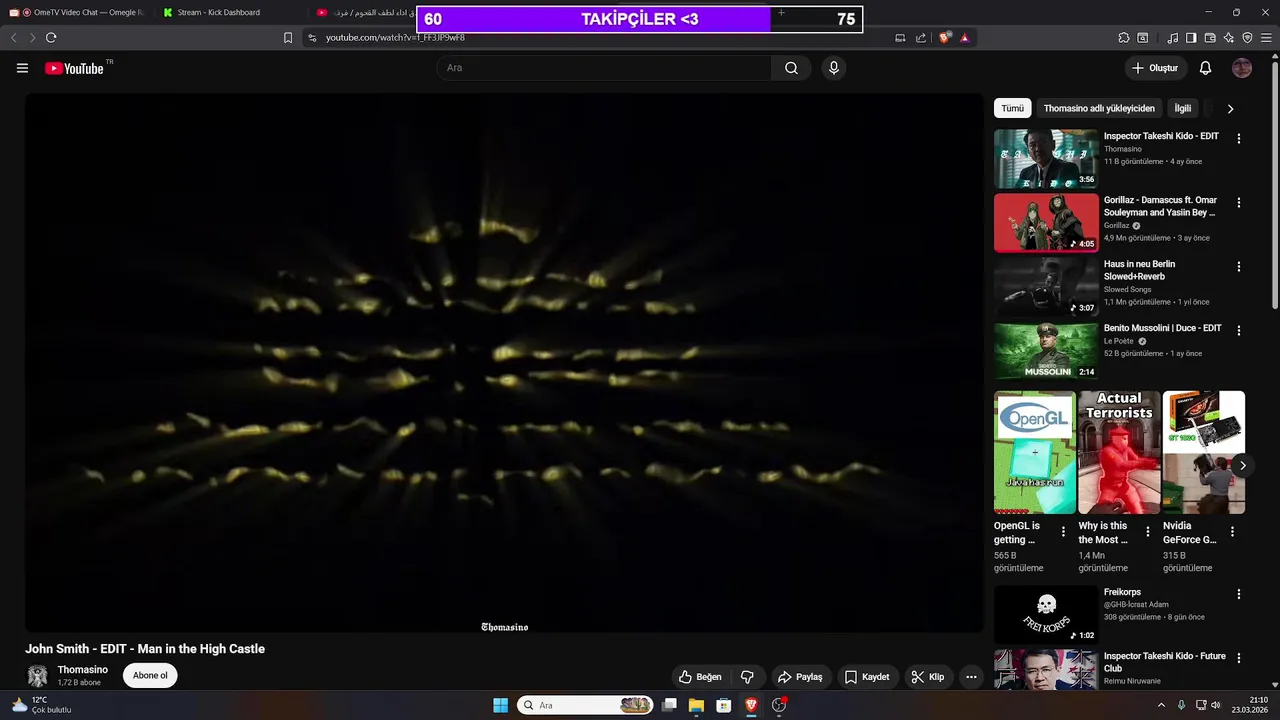Share this page via address bar icon
The image size is (1280, 720).
click(920, 37)
